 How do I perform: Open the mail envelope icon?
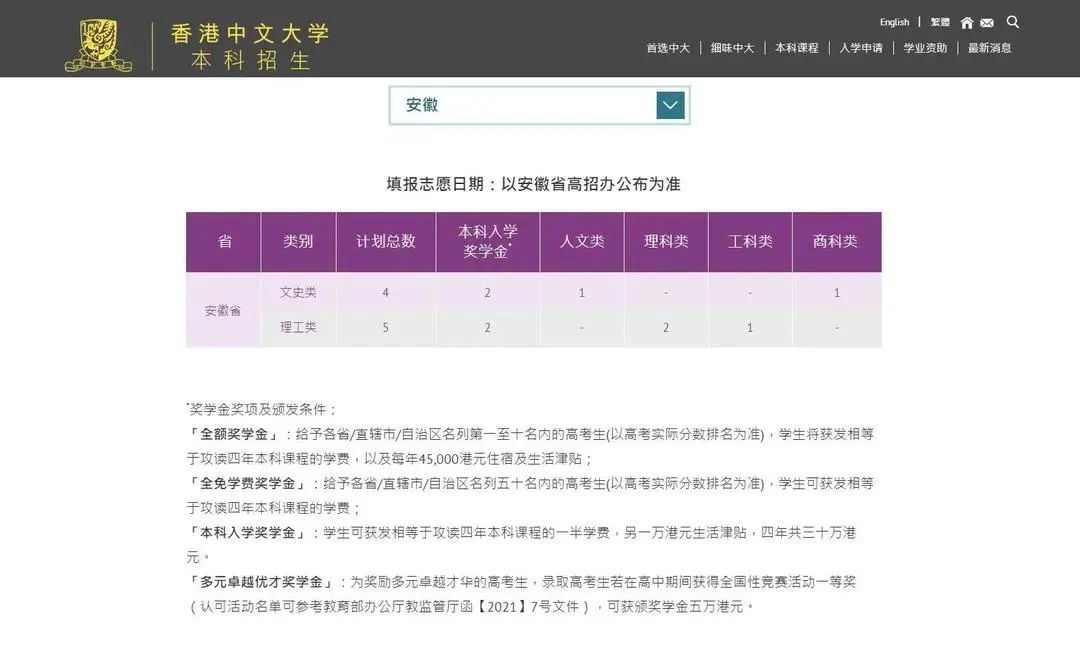pyautogui.click(x=987, y=23)
